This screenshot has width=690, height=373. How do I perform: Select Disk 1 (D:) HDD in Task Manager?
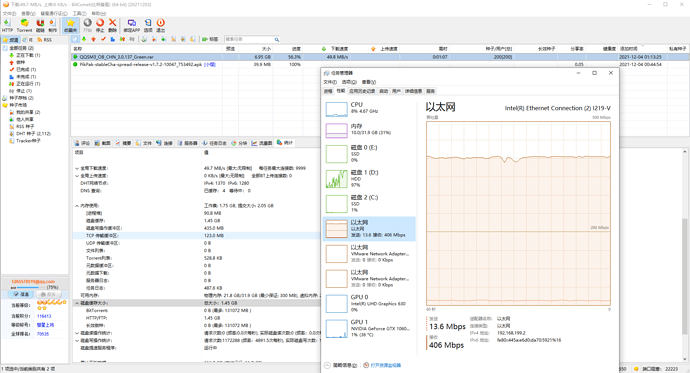[x=369, y=179]
